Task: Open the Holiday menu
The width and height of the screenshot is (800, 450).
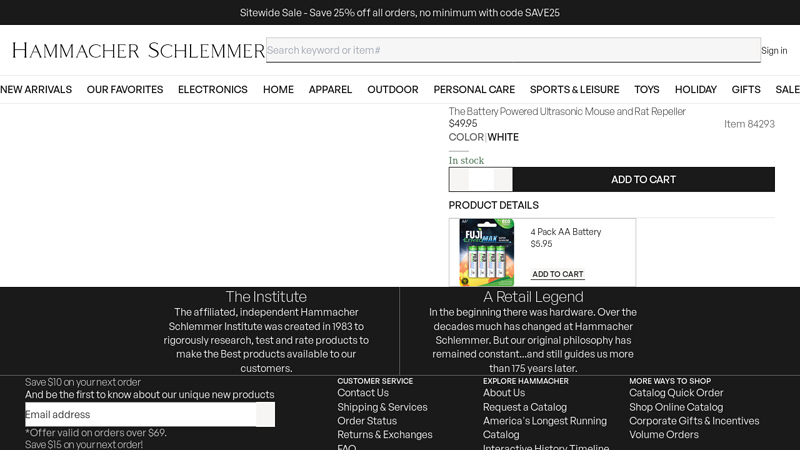Action: point(696,89)
